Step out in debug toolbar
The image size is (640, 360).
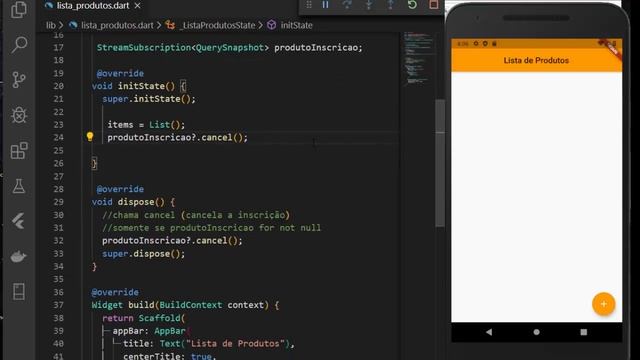coord(390,5)
